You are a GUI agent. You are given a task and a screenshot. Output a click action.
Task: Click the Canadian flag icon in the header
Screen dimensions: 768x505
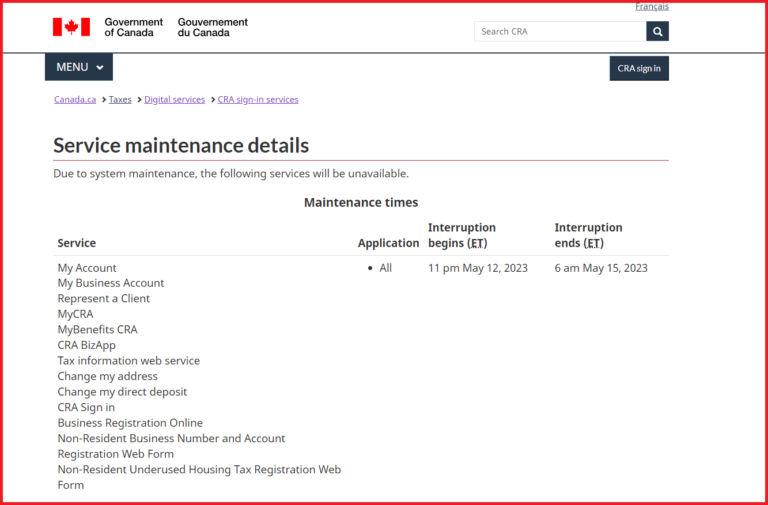coord(71,27)
